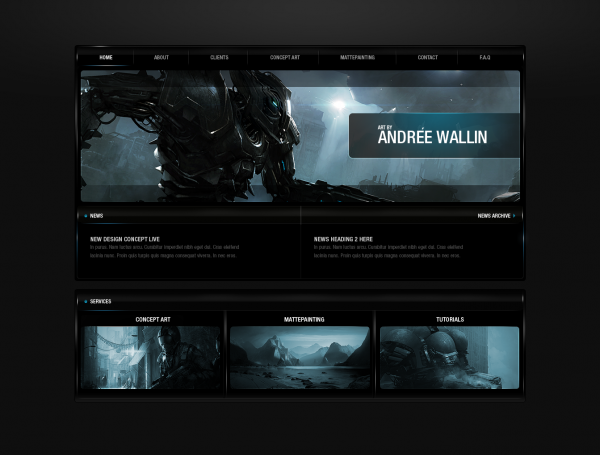This screenshot has width=600, height=455.
Task: Click the ANDRÉE WALLIN banner title
Action: click(432, 137)
